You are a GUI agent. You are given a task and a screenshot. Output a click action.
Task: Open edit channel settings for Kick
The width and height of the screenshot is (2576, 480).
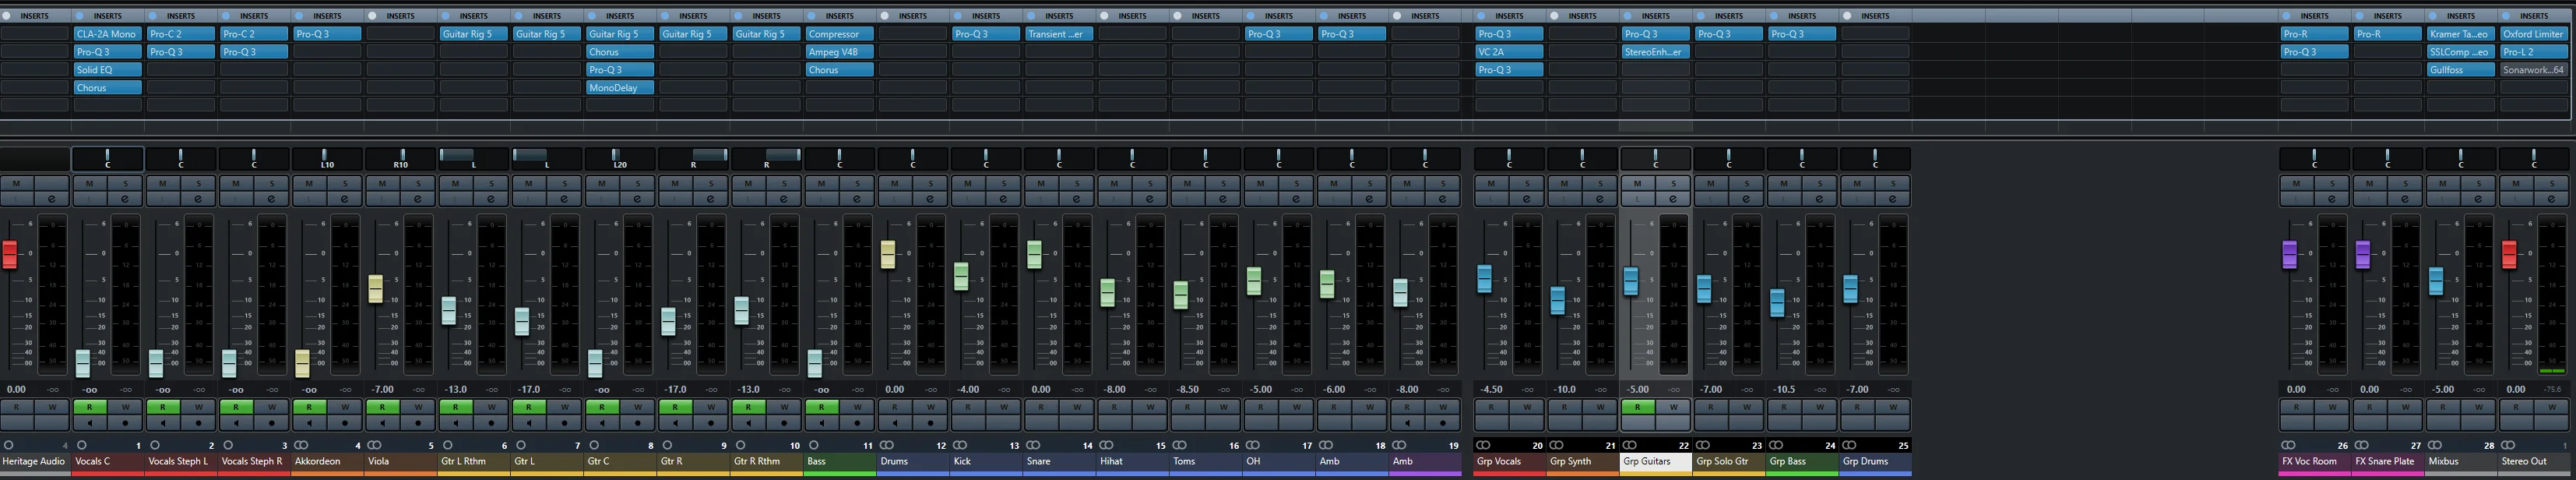pyautogui.click(x=1003, y=199)
